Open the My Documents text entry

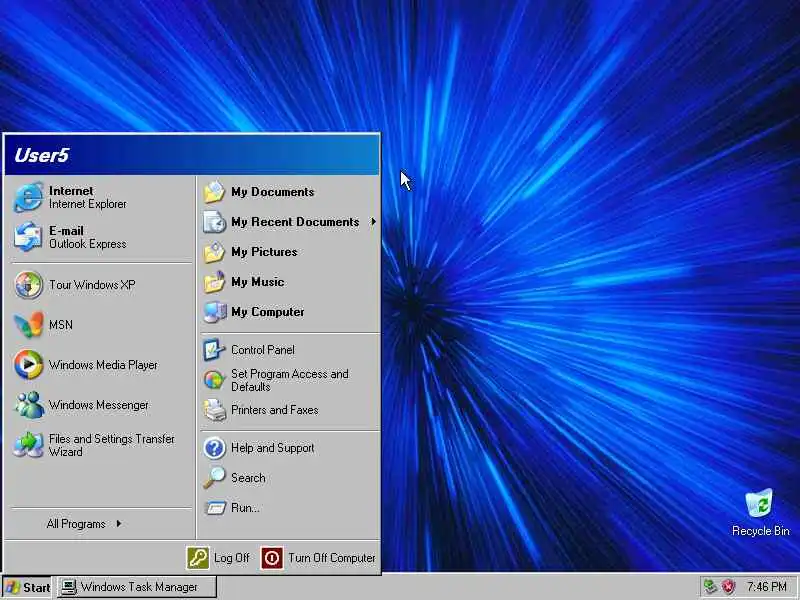(273, 192)
